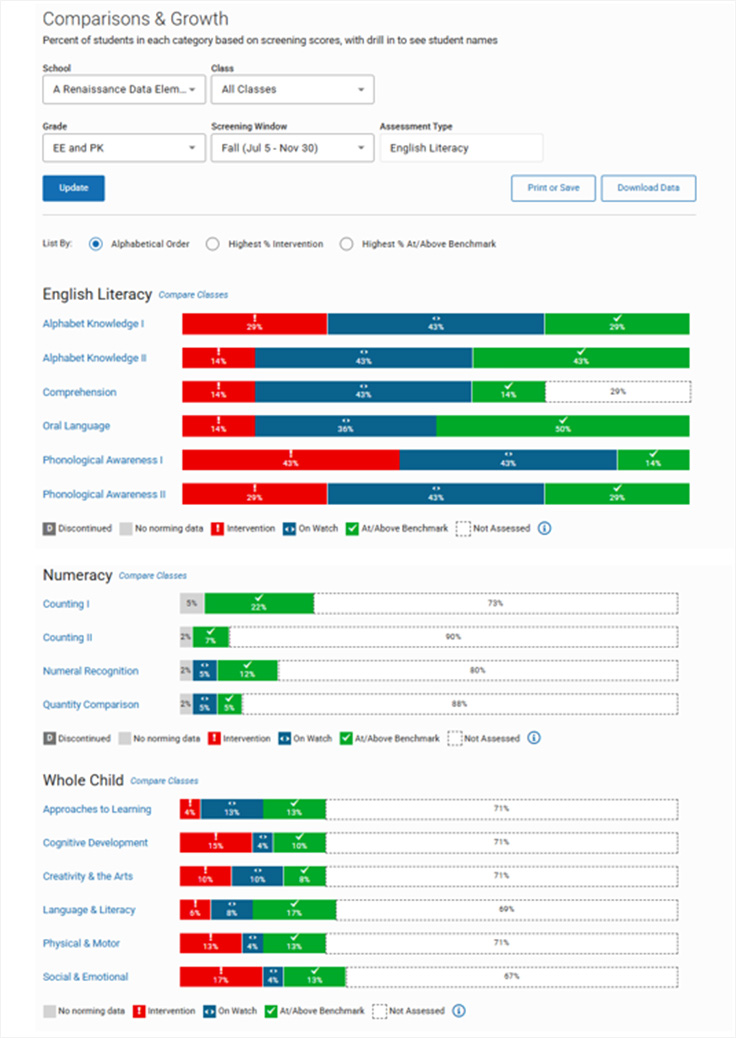This screenshot has width=736, height=1038.
Task: Click Oral Language green 50% benchmark segment
Action: pyautogui.click(x=563, y=426)
